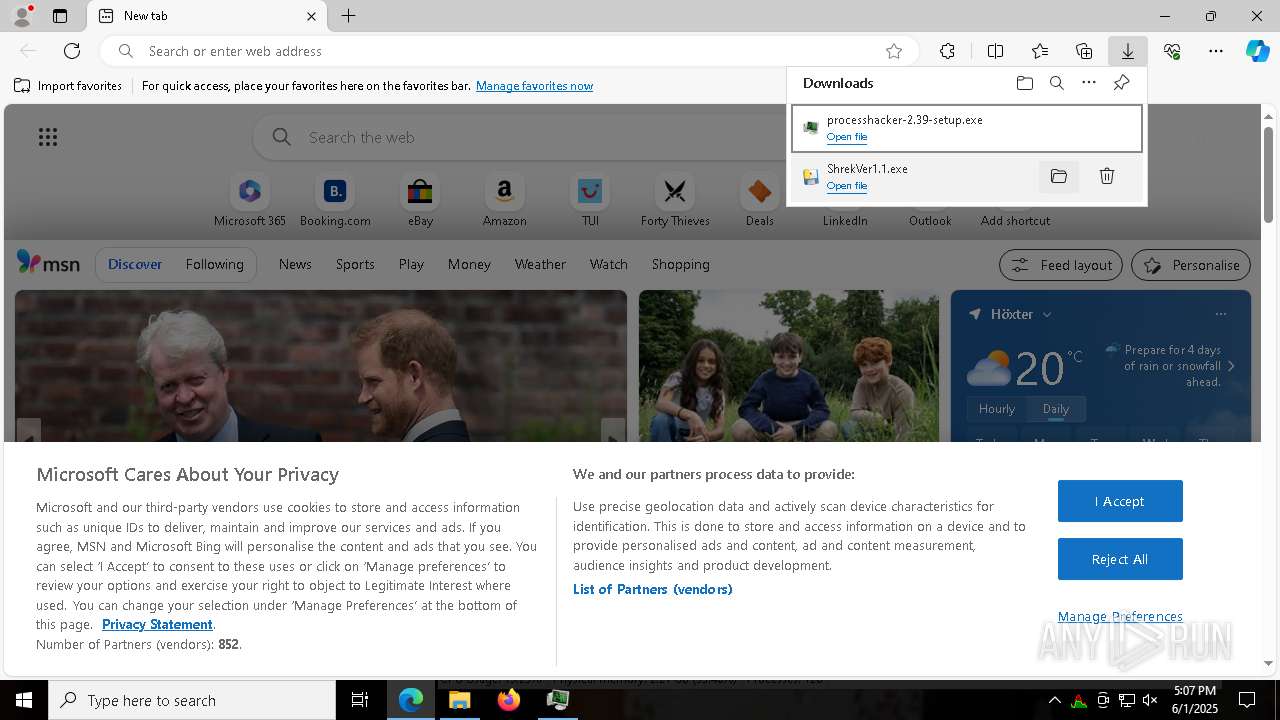Image resolution: width=1280 pixels, height=720 pixels.
Task: Select the Discover tab
Action: point(135,264)
